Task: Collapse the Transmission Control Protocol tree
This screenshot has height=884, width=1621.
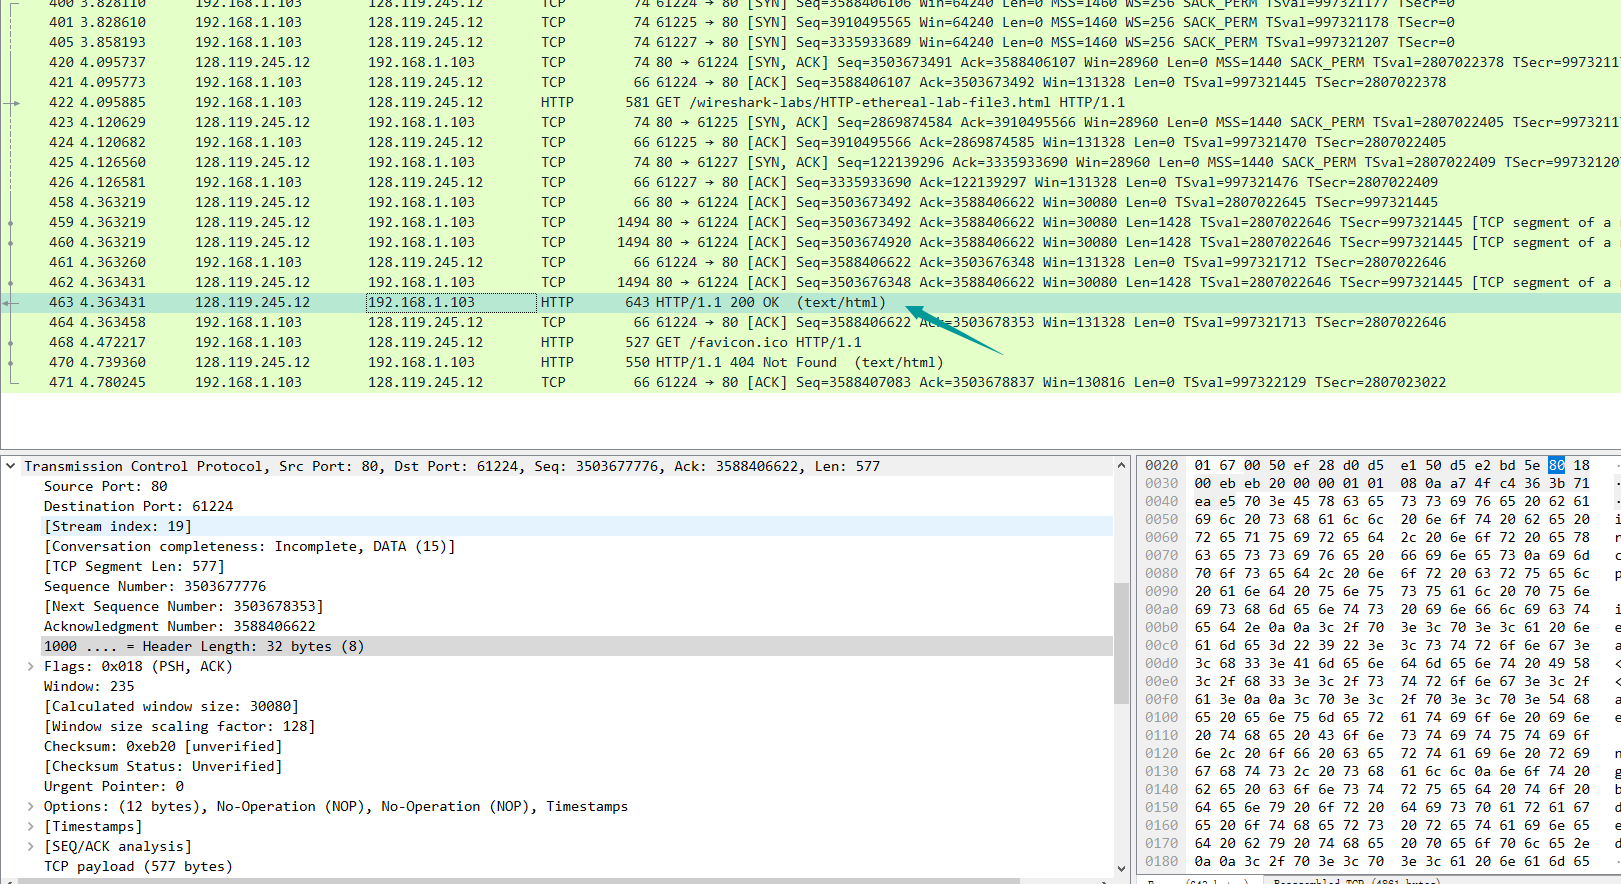Action: pos(10,466)
